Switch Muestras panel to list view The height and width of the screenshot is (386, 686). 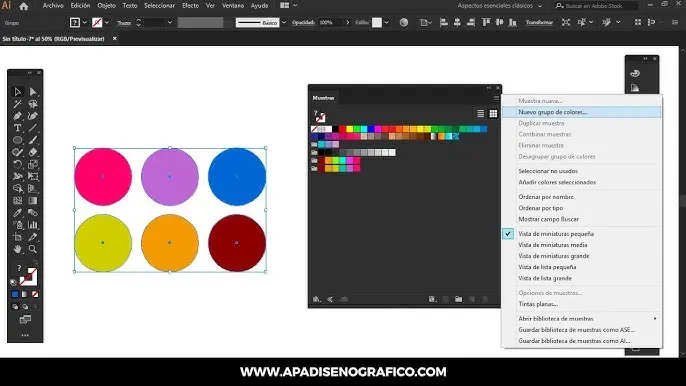tap(480, 114)
